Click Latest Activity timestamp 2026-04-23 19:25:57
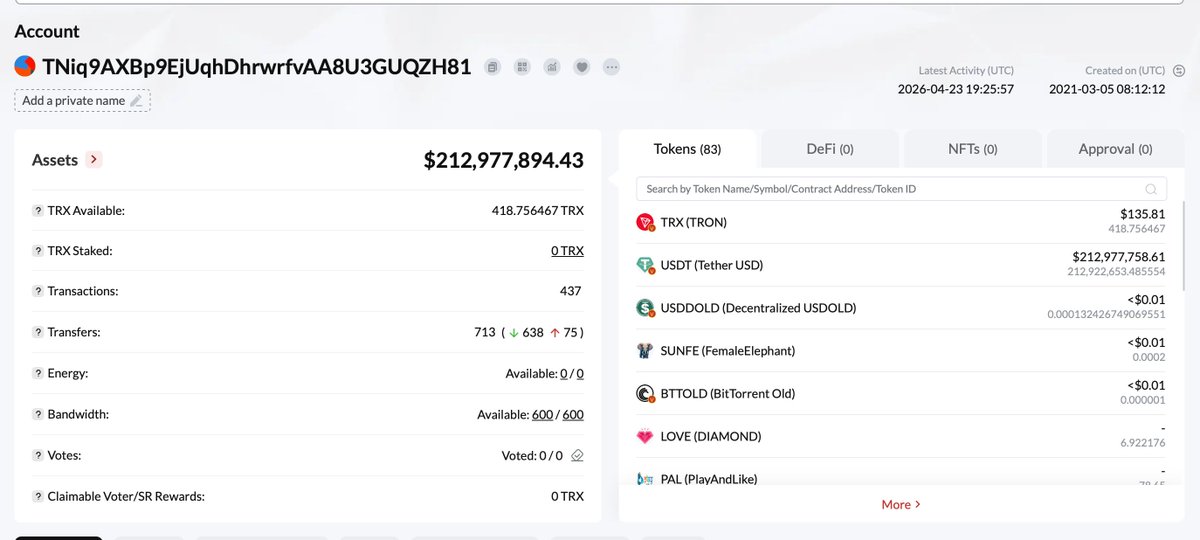This screenshot has height=540, width=1200. [956, 89]
